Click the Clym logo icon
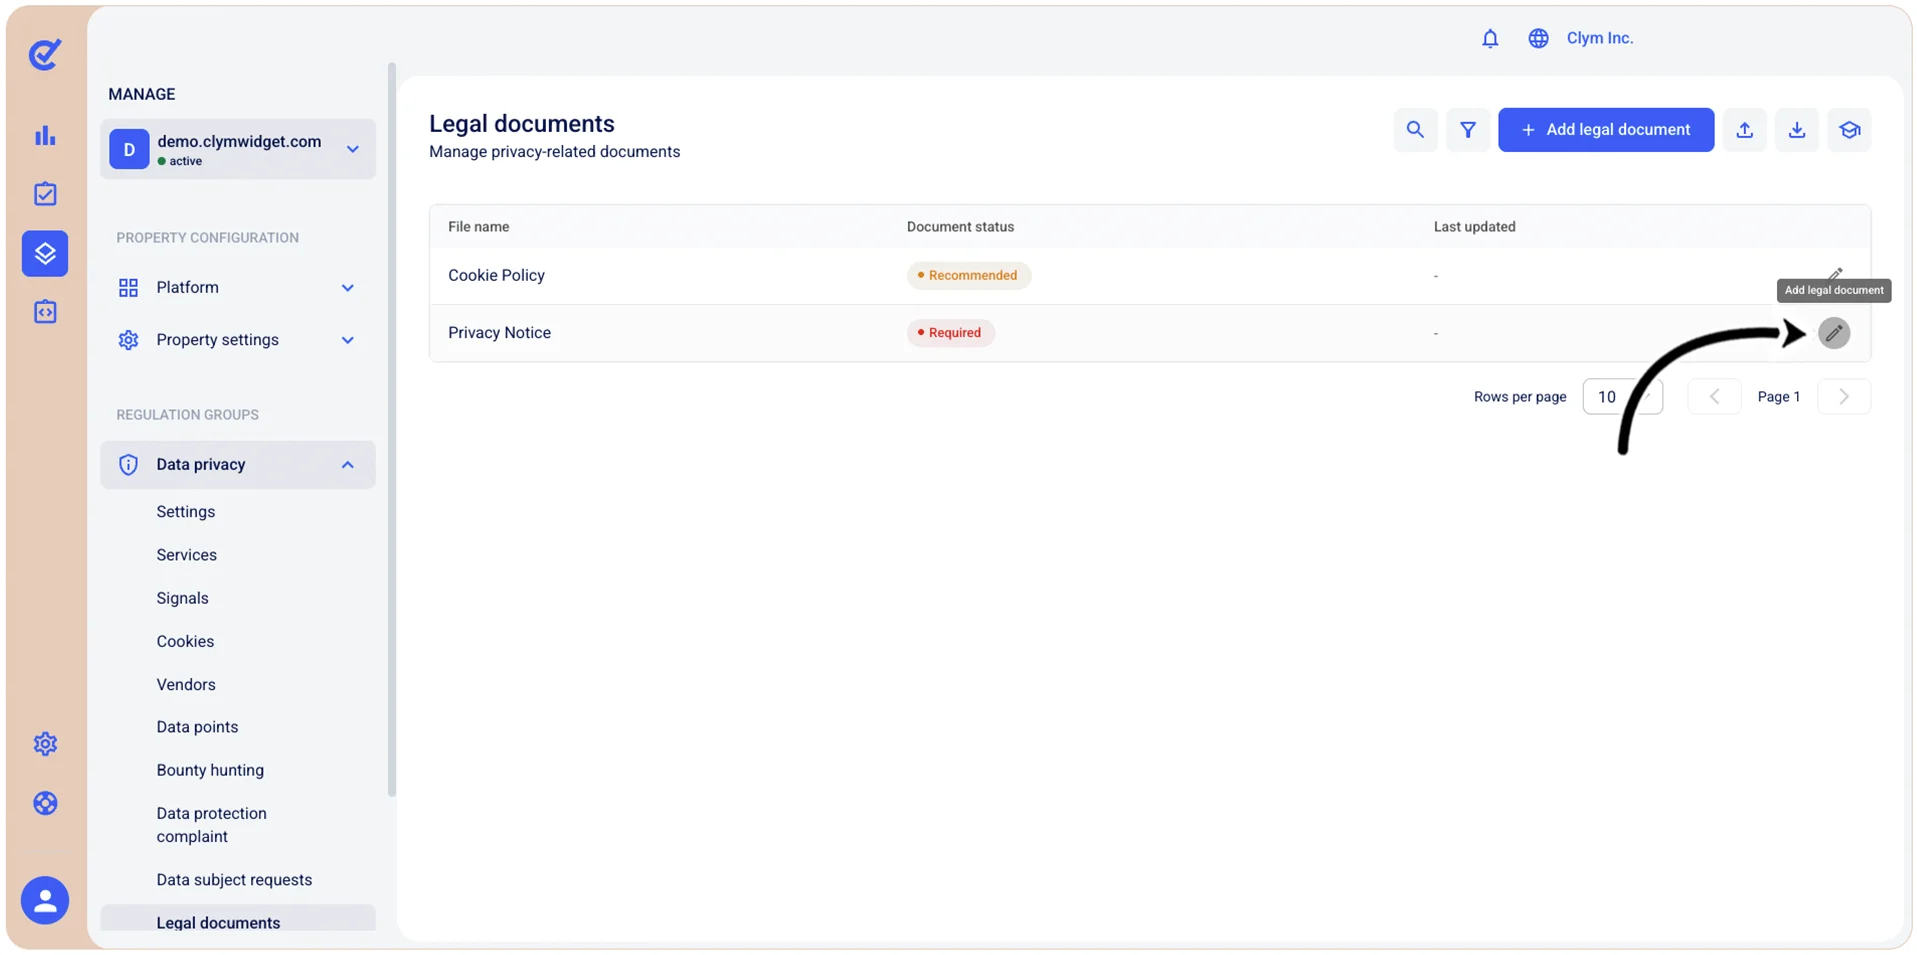This screenshot has width=1917, height=955. (x=45, y=54)
